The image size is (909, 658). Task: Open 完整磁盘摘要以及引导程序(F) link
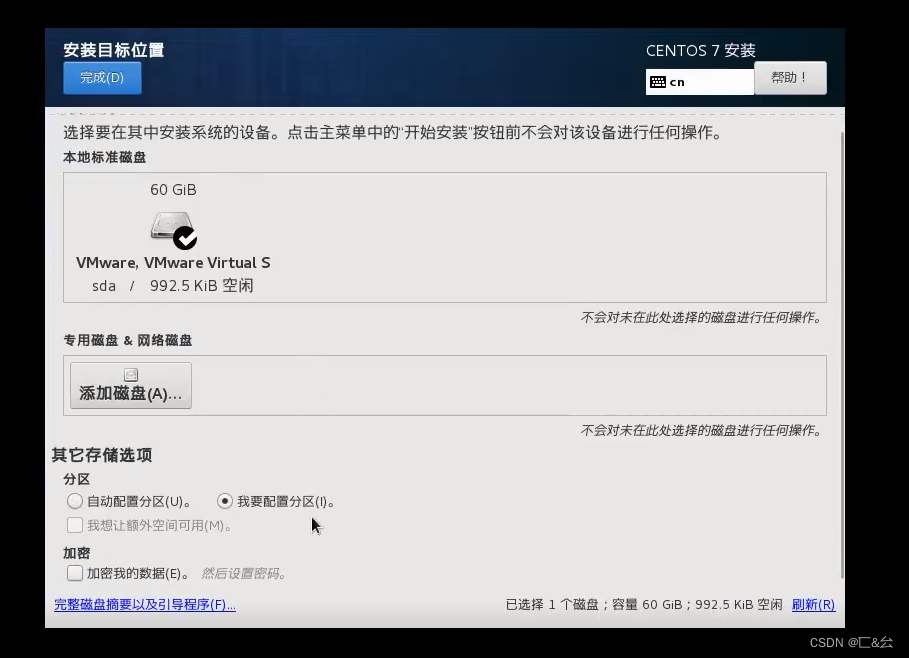pos(144,605)
